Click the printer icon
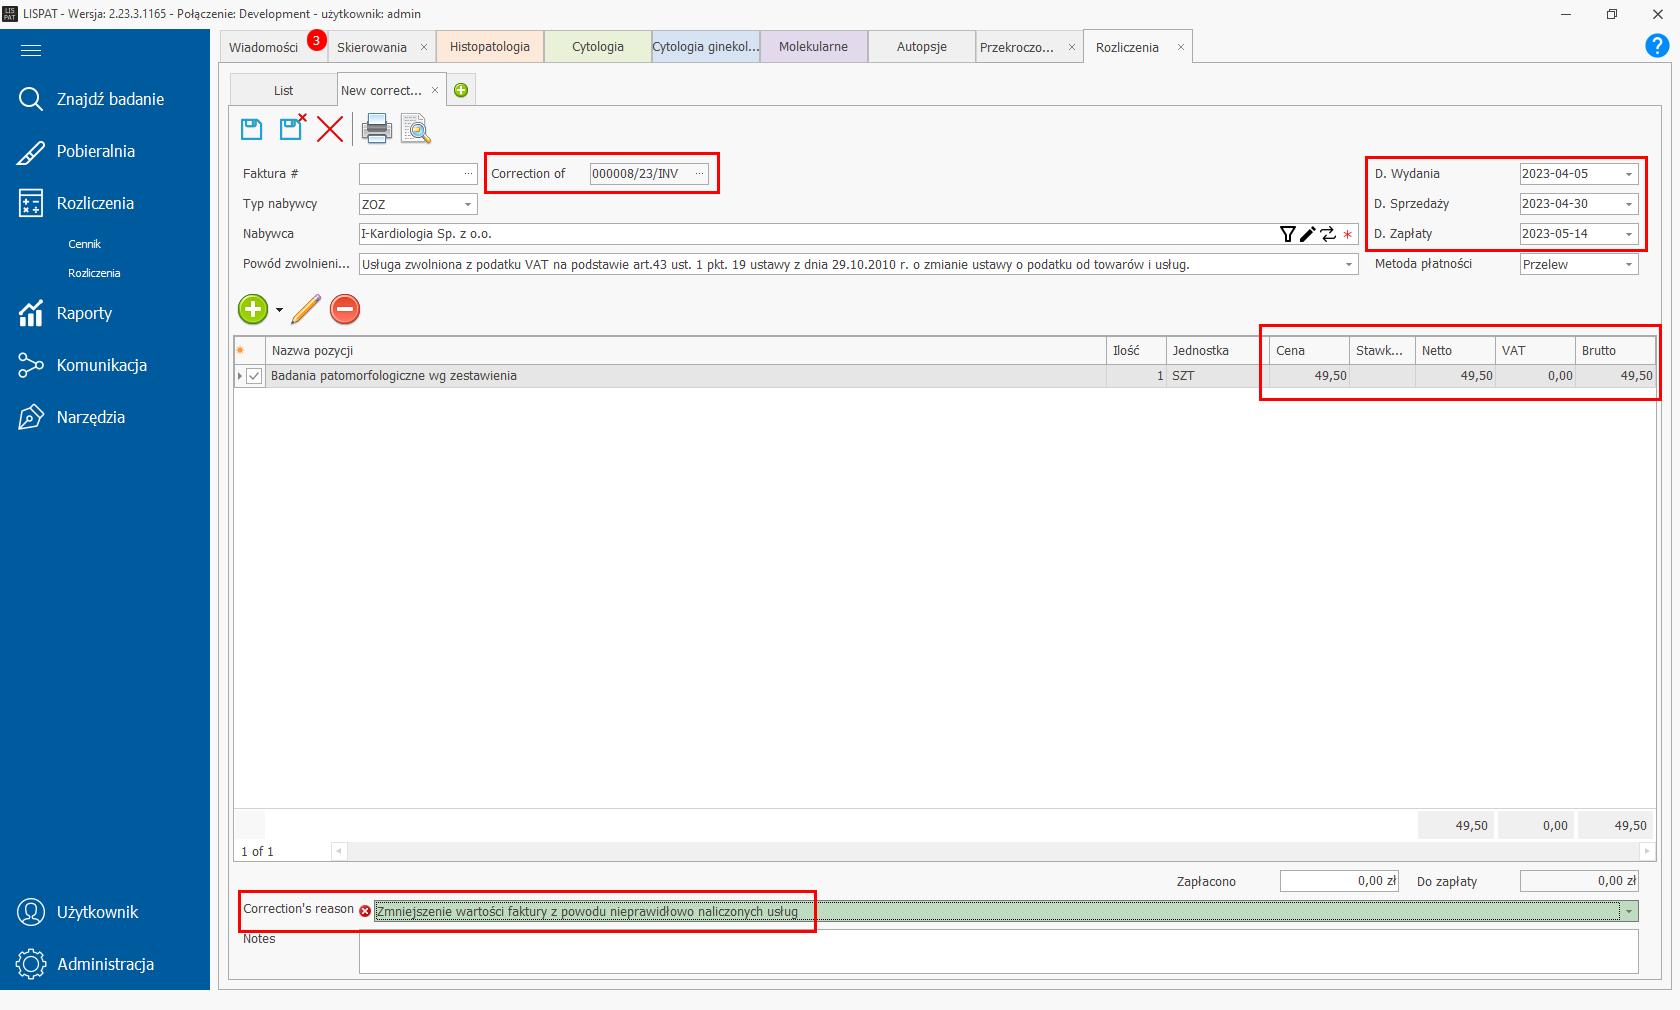 pos(376,129)
